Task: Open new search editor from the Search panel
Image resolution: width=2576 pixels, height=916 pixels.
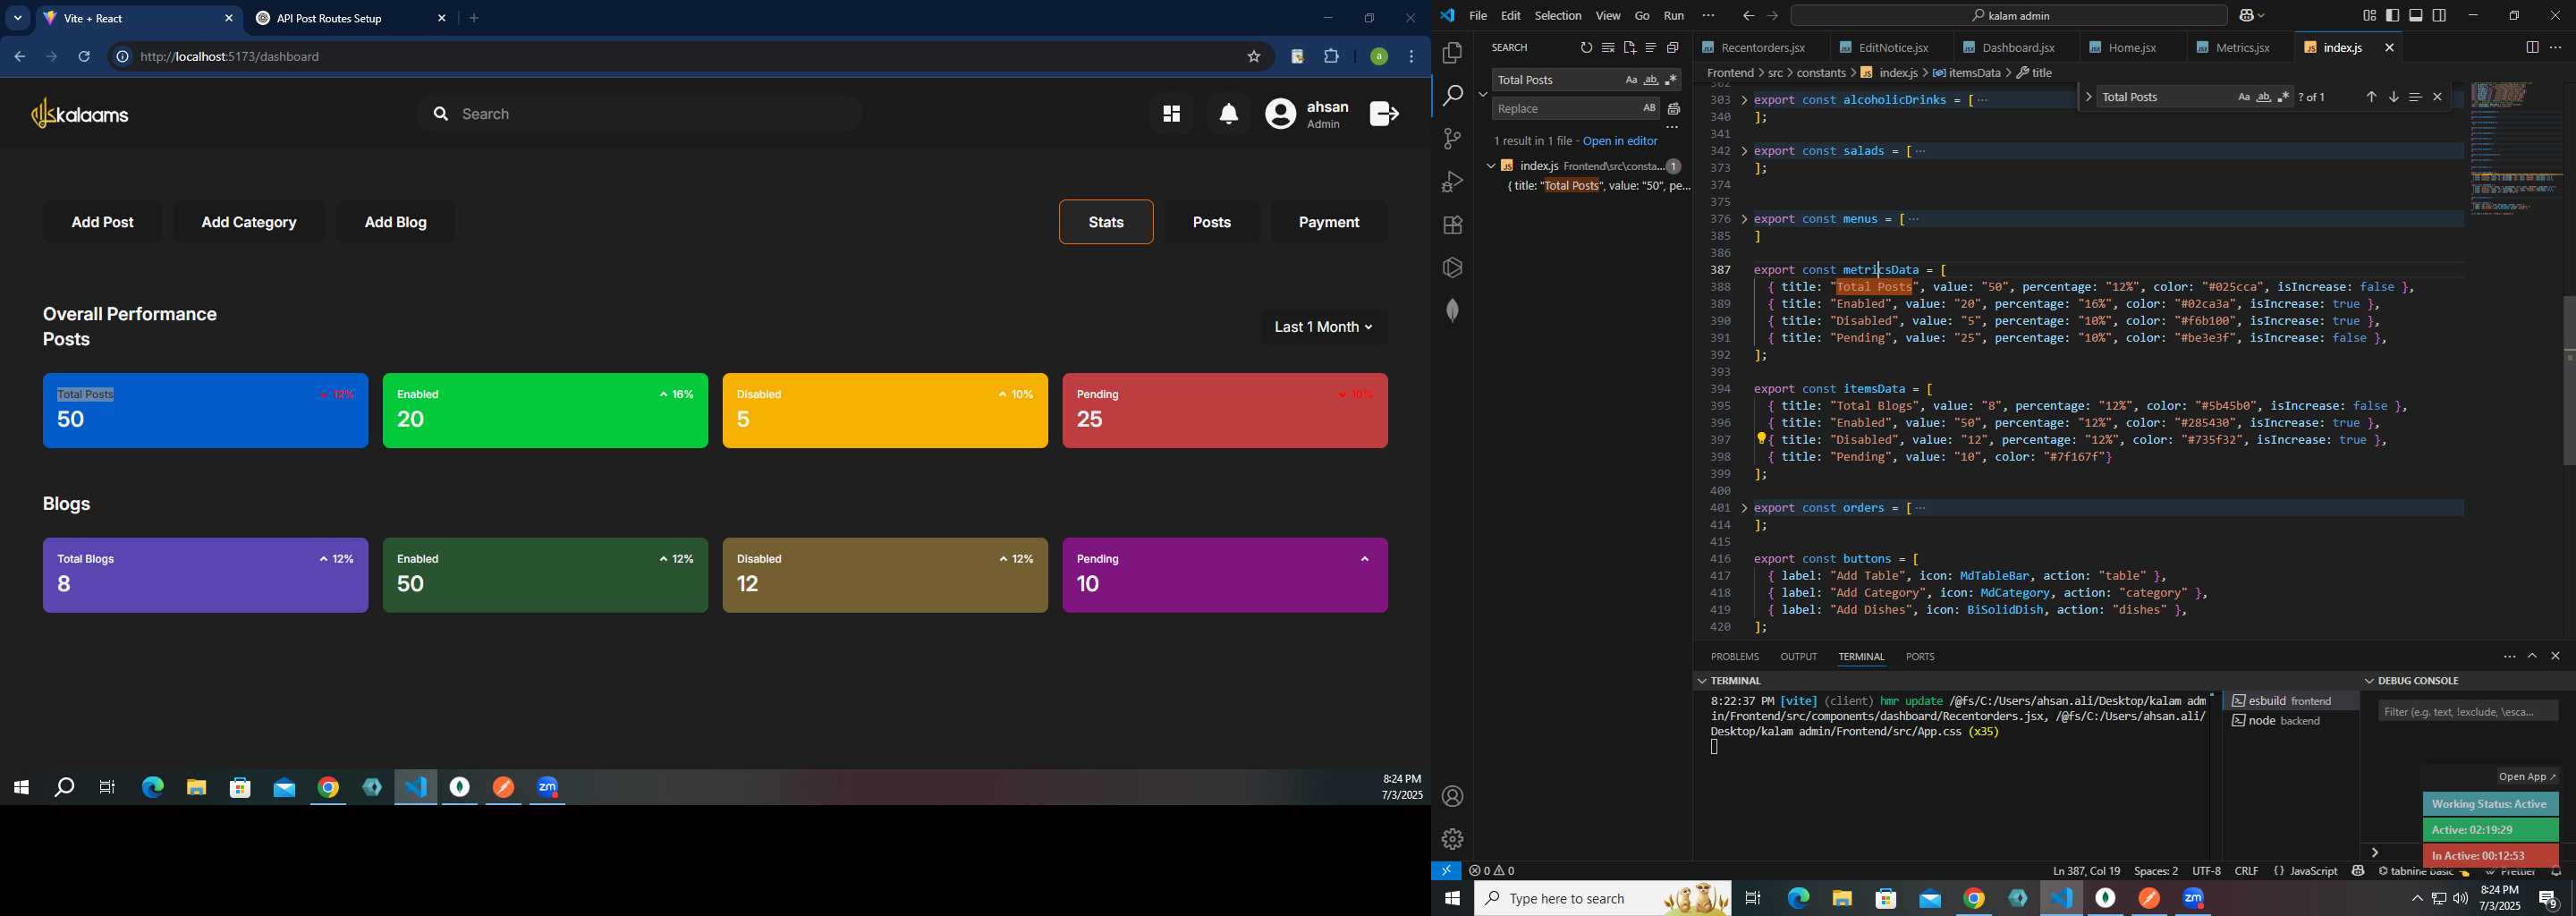Action: 1630,48
